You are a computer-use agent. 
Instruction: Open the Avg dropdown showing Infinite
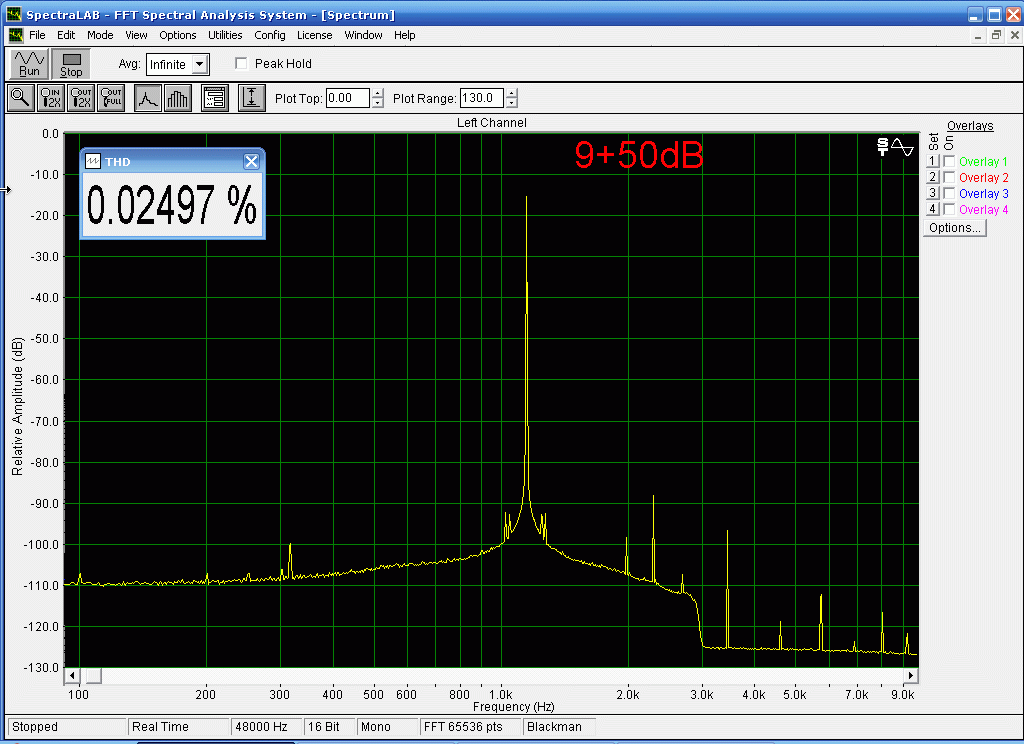[200, 64]
